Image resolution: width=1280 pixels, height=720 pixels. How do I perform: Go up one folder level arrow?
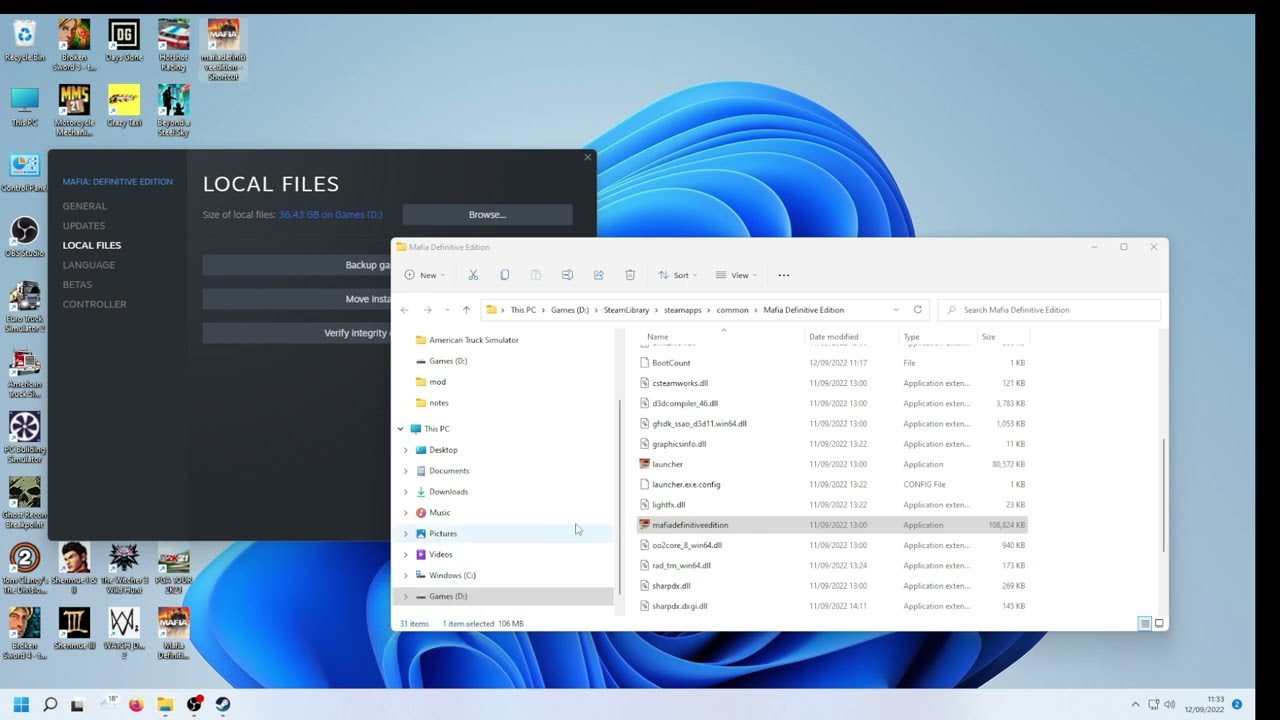point(466,310)
